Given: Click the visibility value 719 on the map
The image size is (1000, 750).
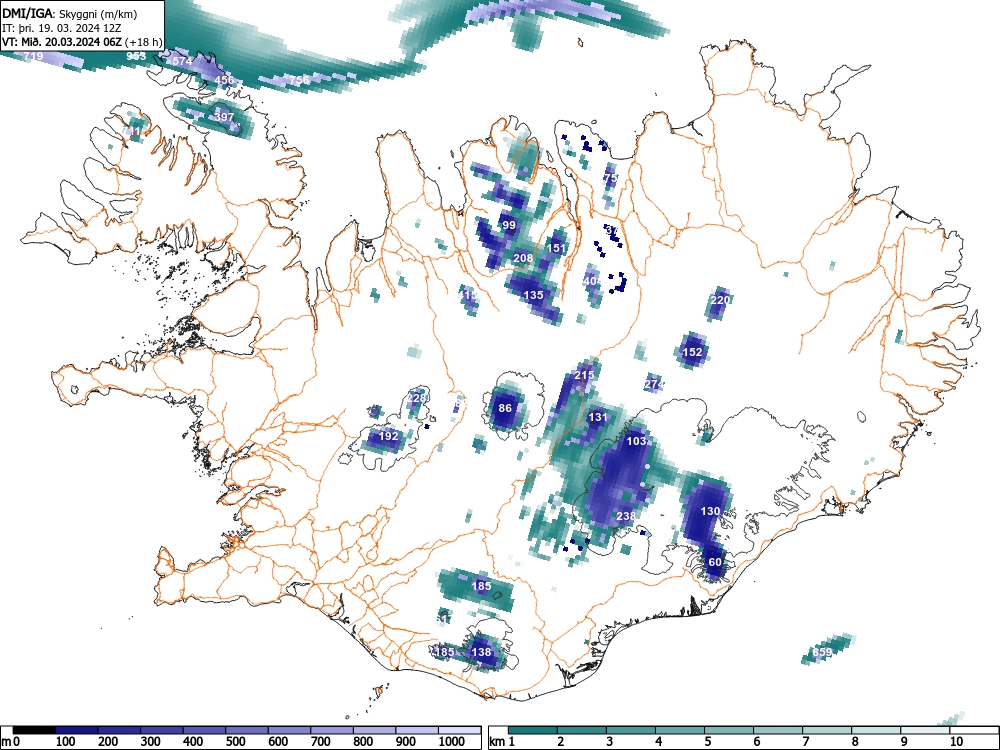Looking at the screenshot, I should point(33,57).
